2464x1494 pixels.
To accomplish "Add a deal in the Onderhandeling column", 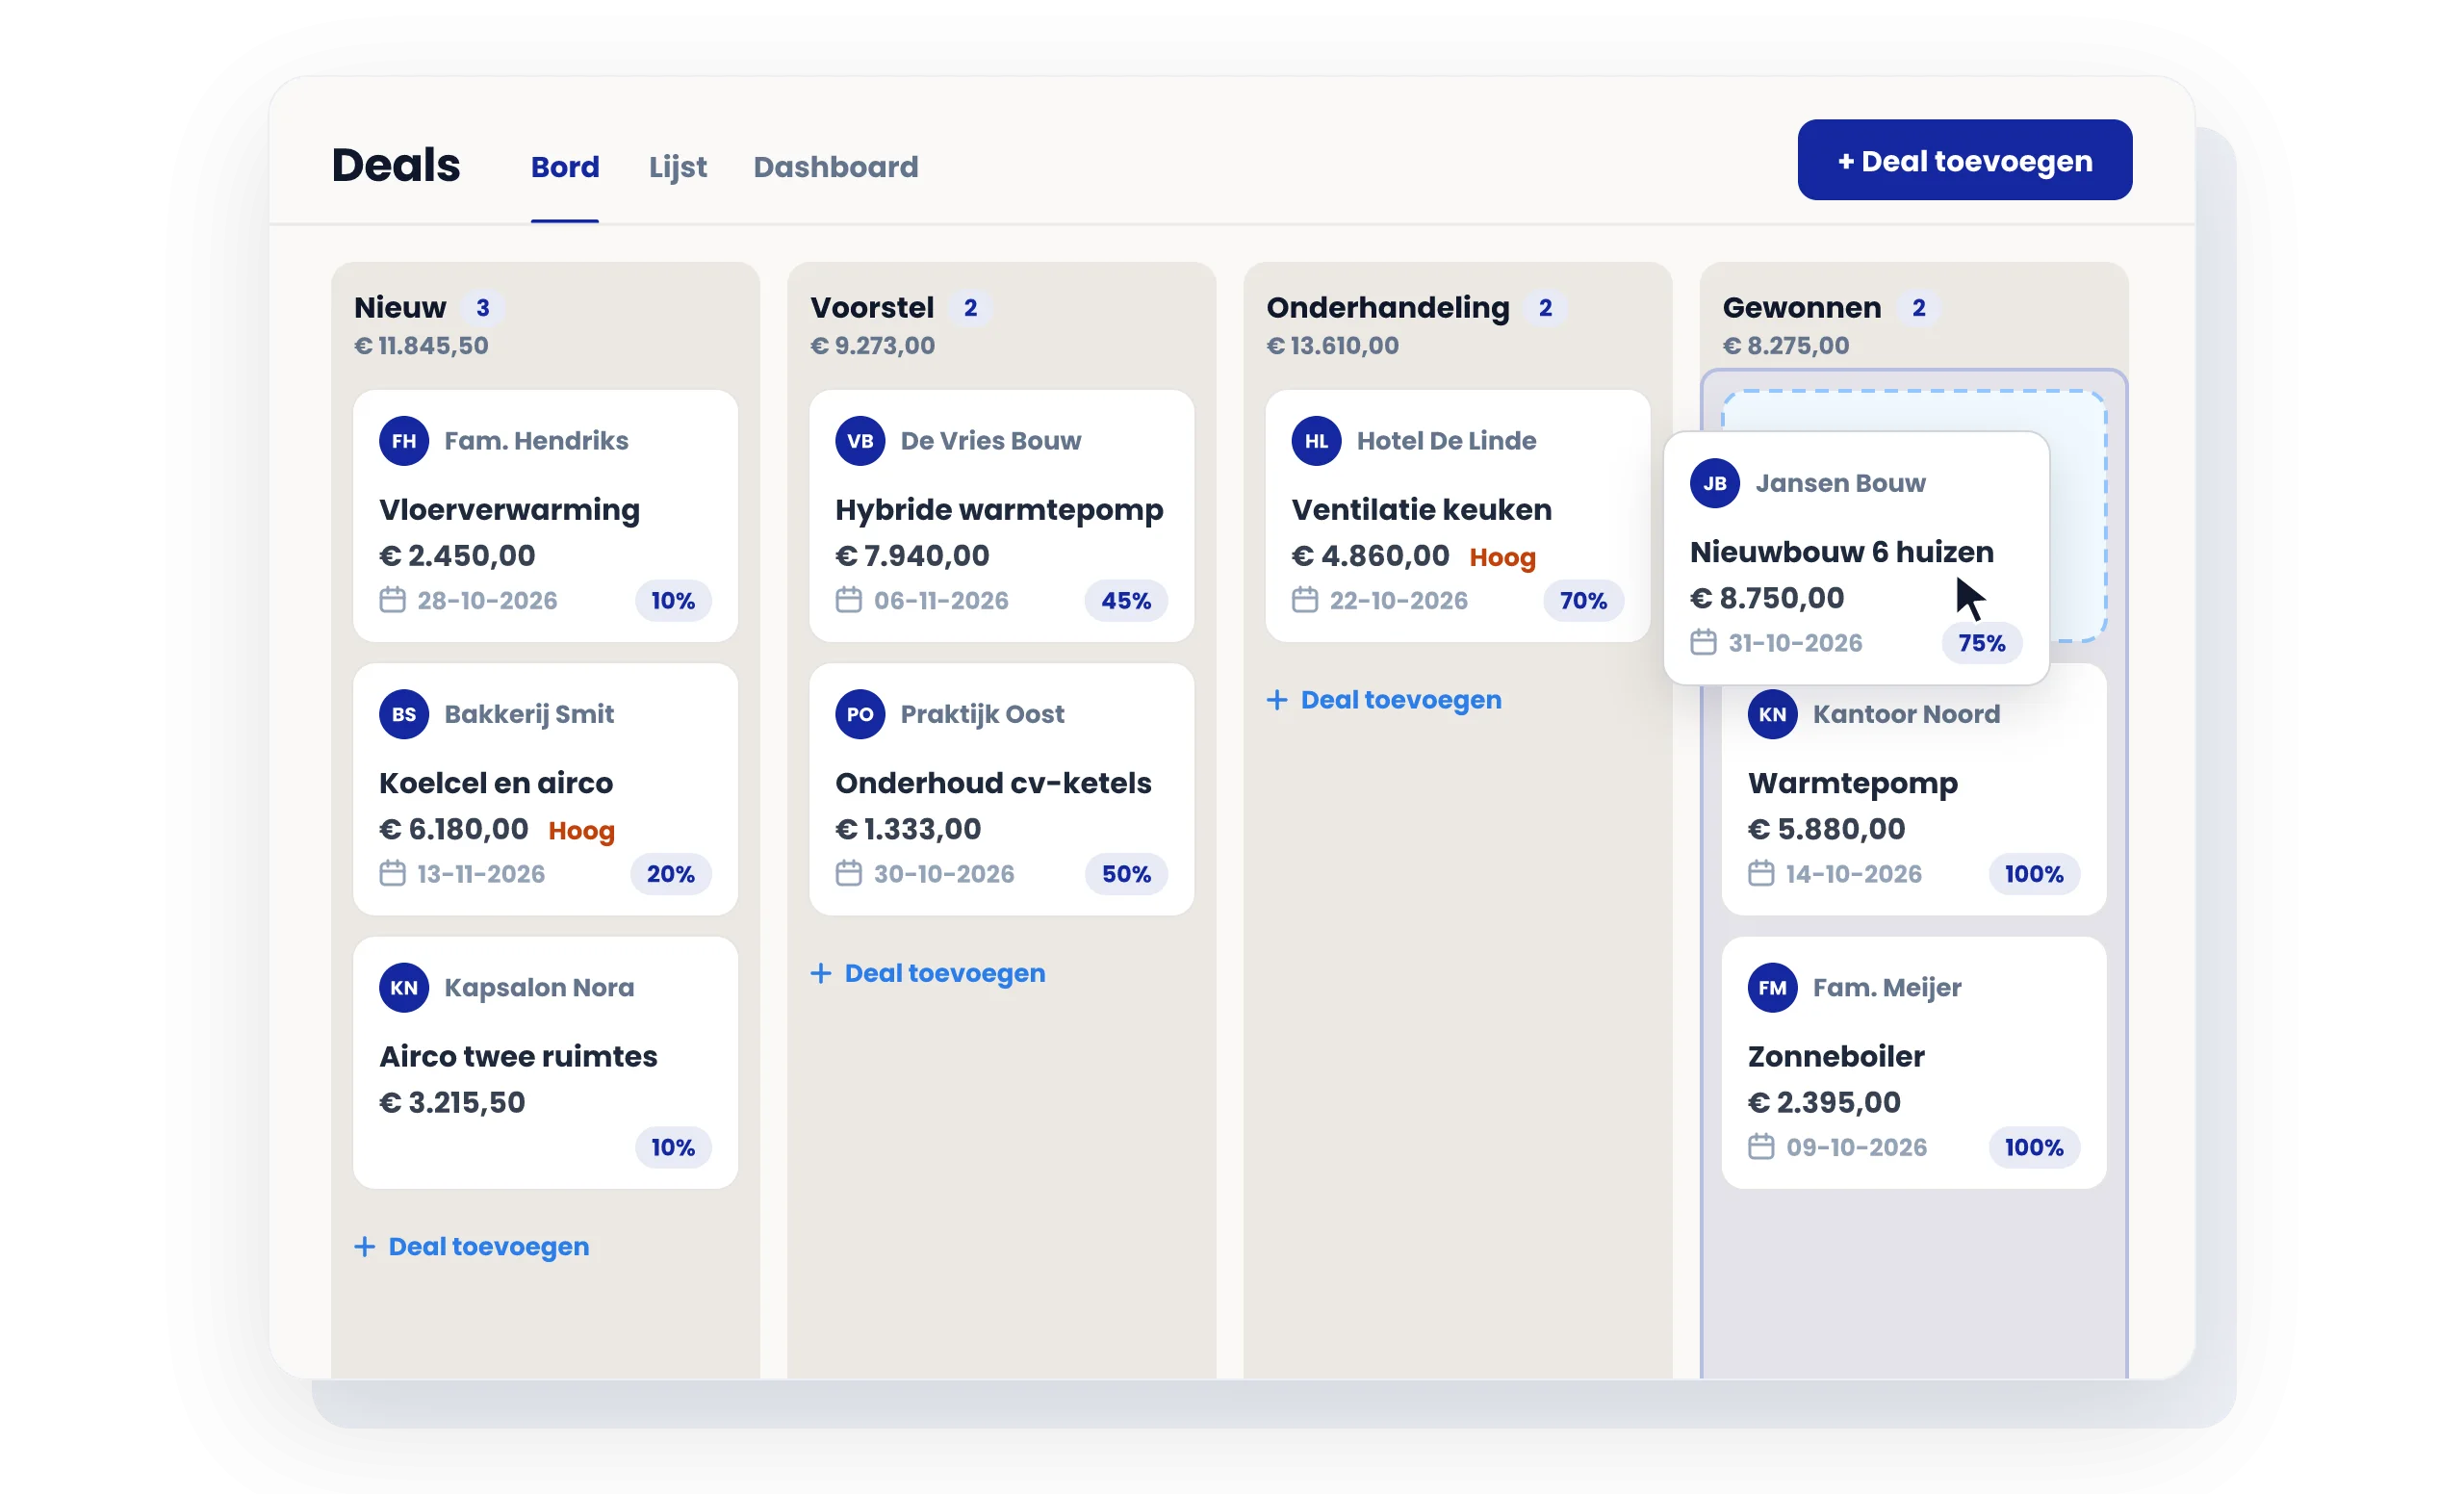I will tap(1384, 700).
